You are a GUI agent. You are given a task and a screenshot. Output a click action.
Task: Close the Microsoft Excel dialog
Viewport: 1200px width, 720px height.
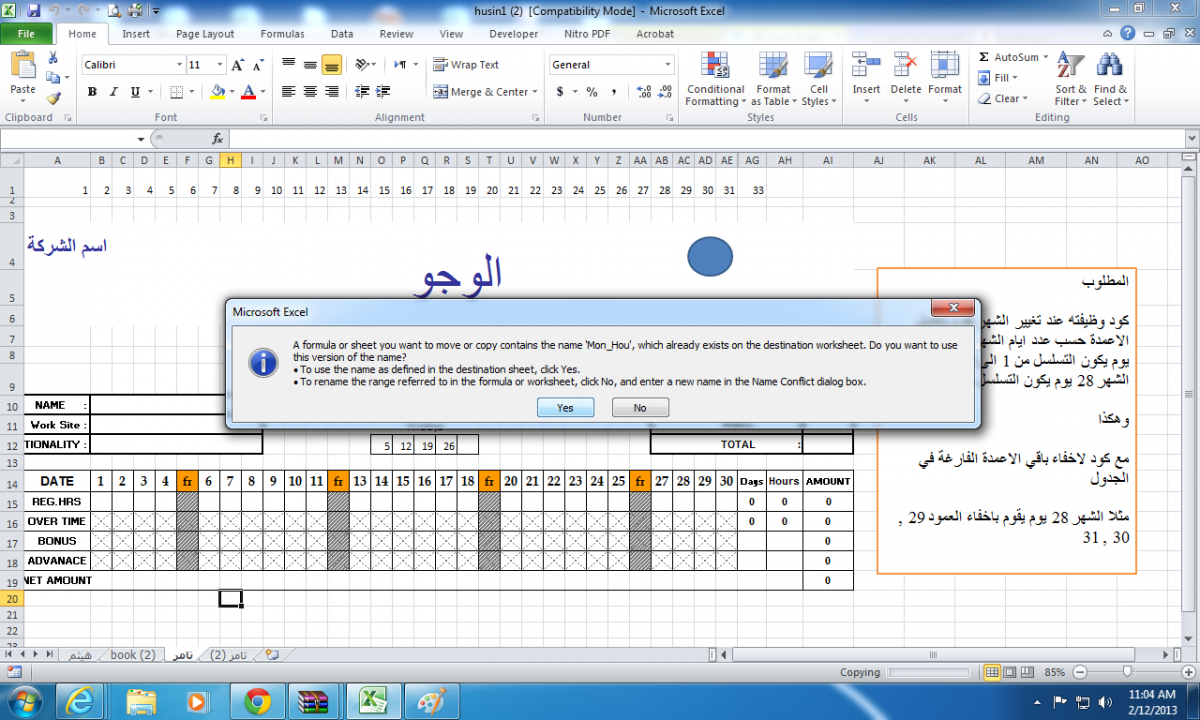[x=953, y=308]
